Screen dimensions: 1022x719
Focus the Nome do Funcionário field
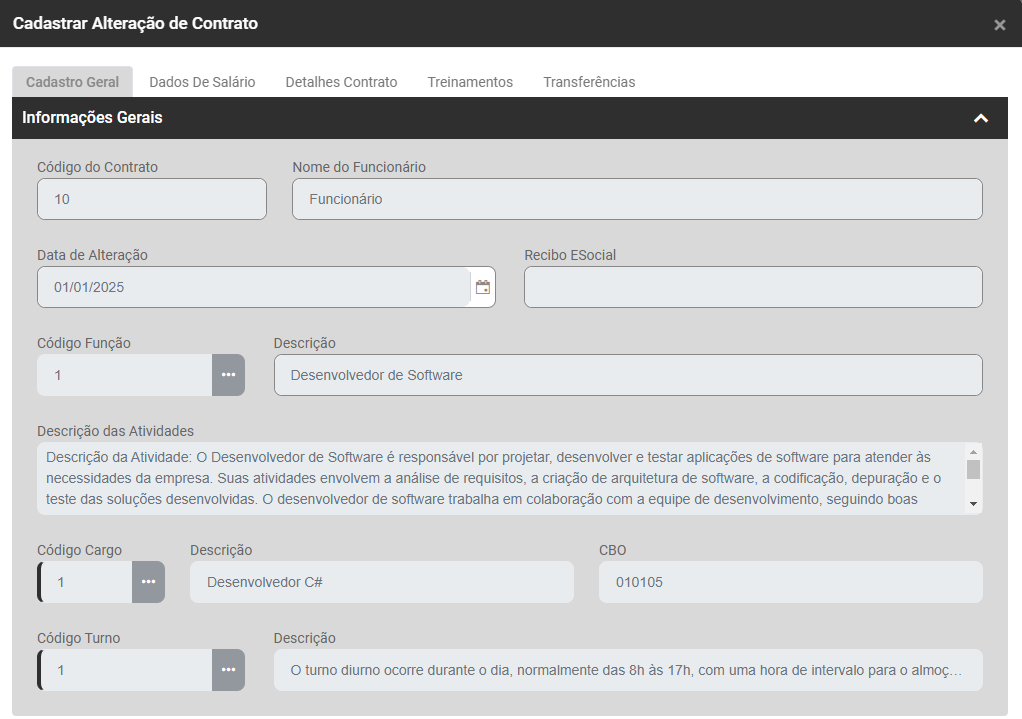point(637,199)
